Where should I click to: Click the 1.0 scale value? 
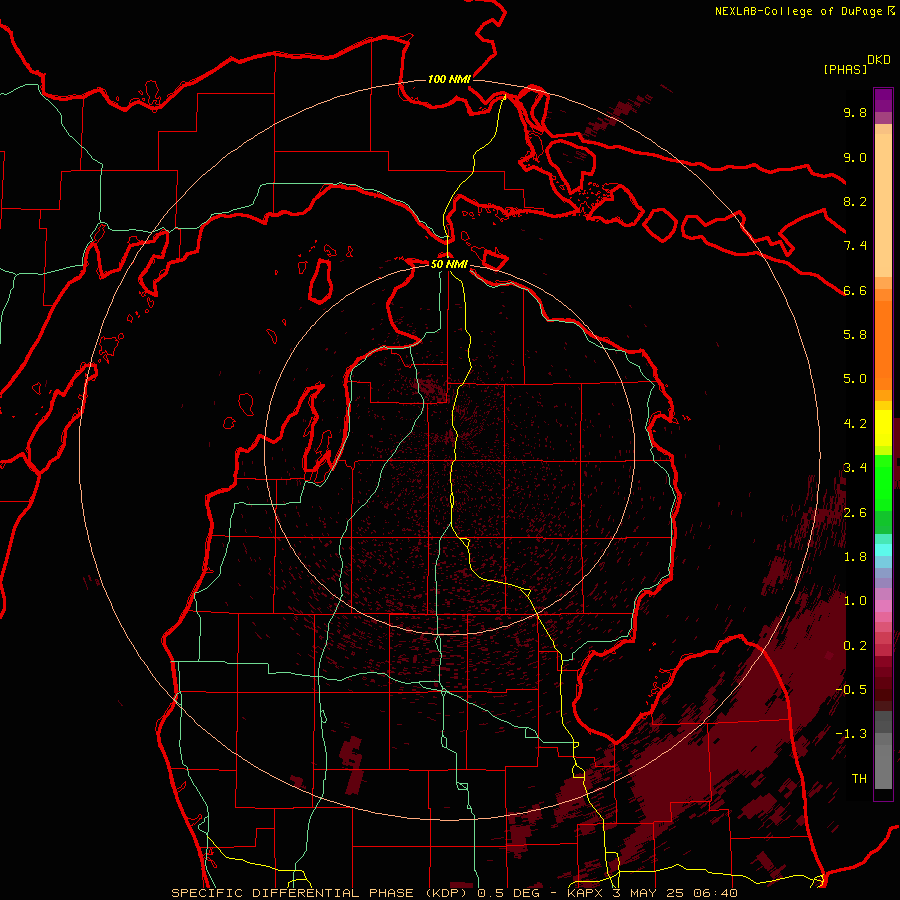click(x=855, y=601)
